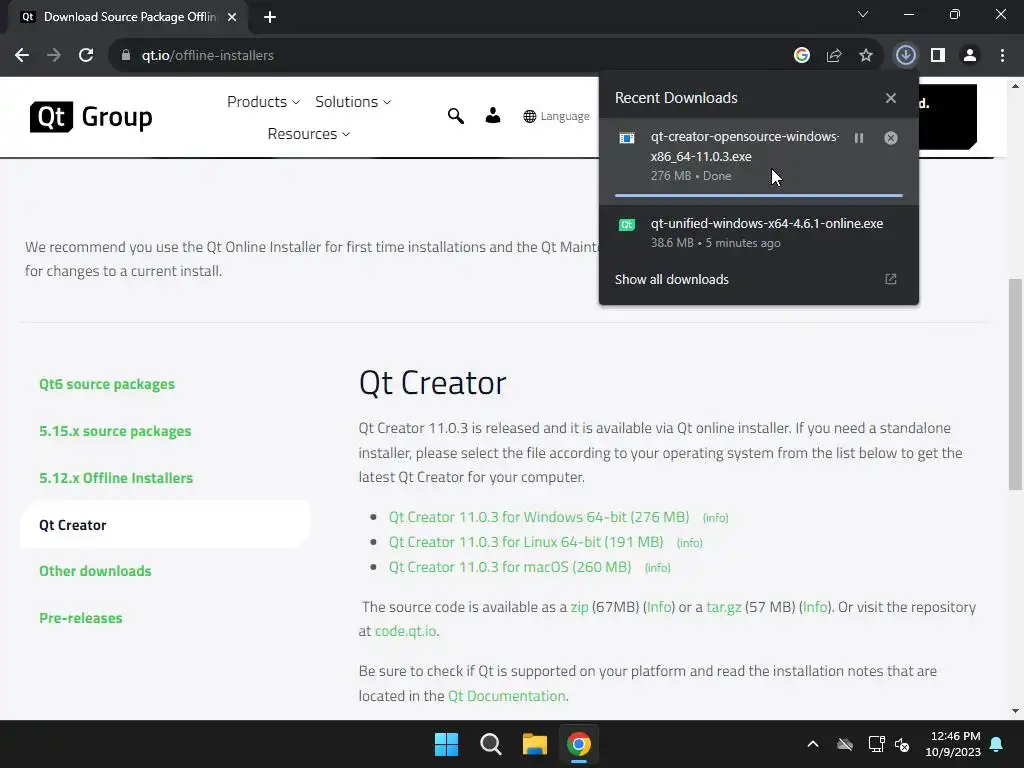Image resolution: width=1024 pixels, height=768 pixels.
Task: Open Windows taskbar Search
Action: tap(490, 744)
